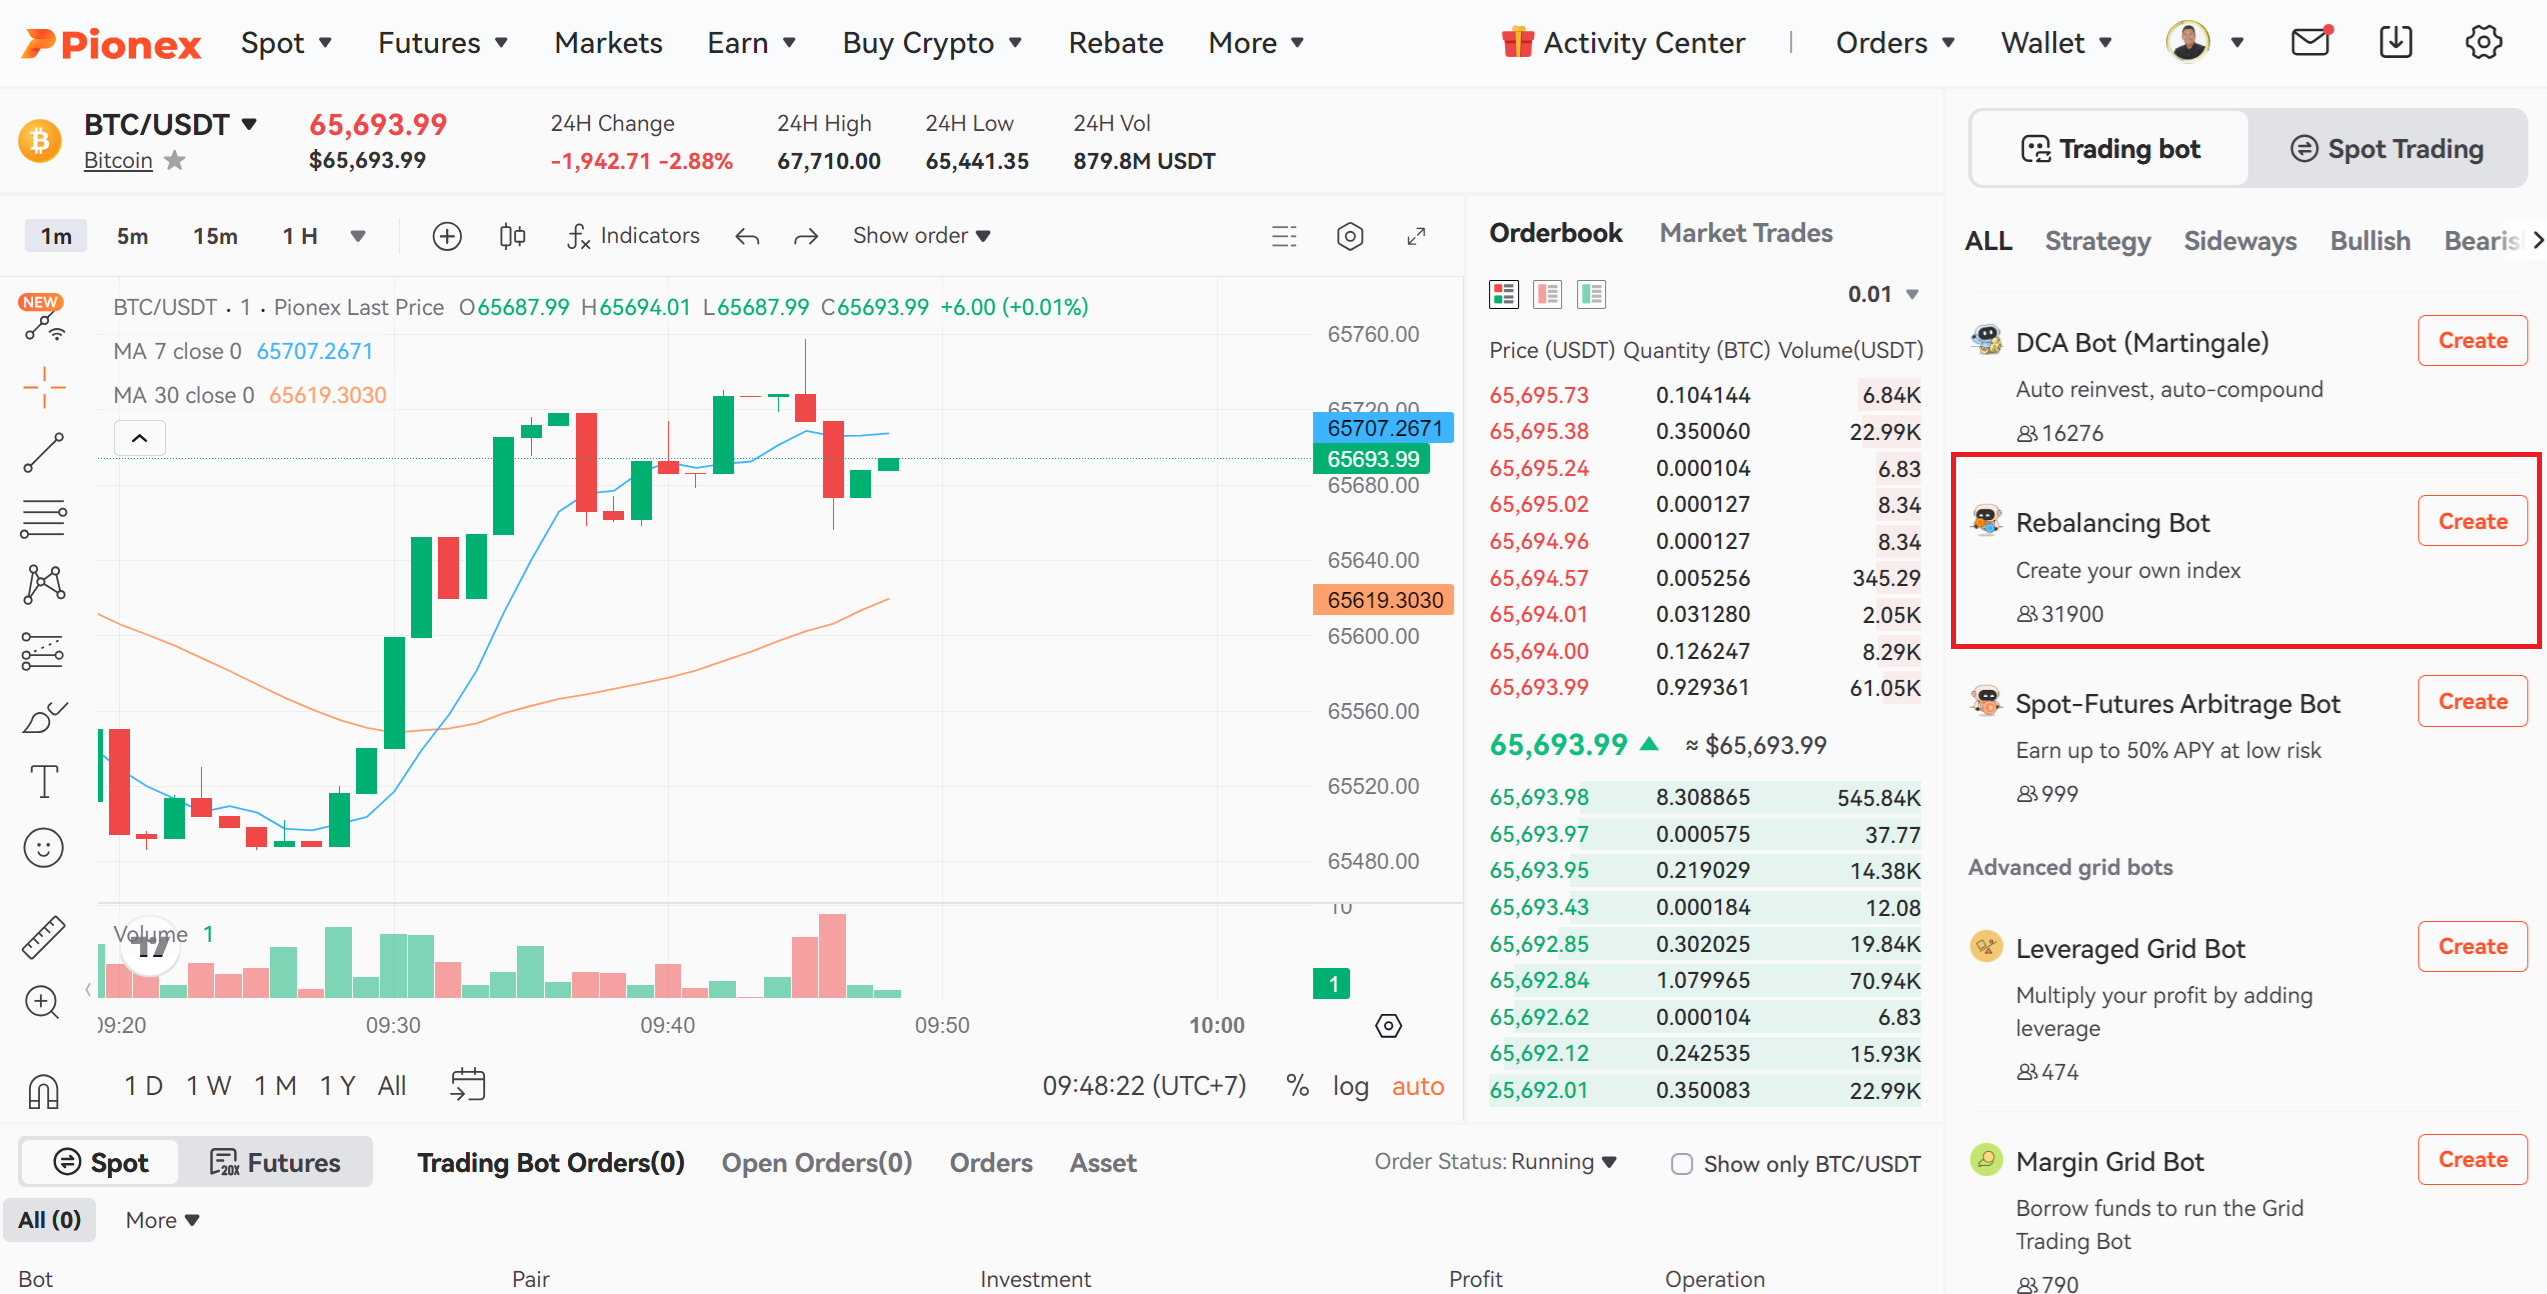Select the forecasting position tool

[43, 651]
